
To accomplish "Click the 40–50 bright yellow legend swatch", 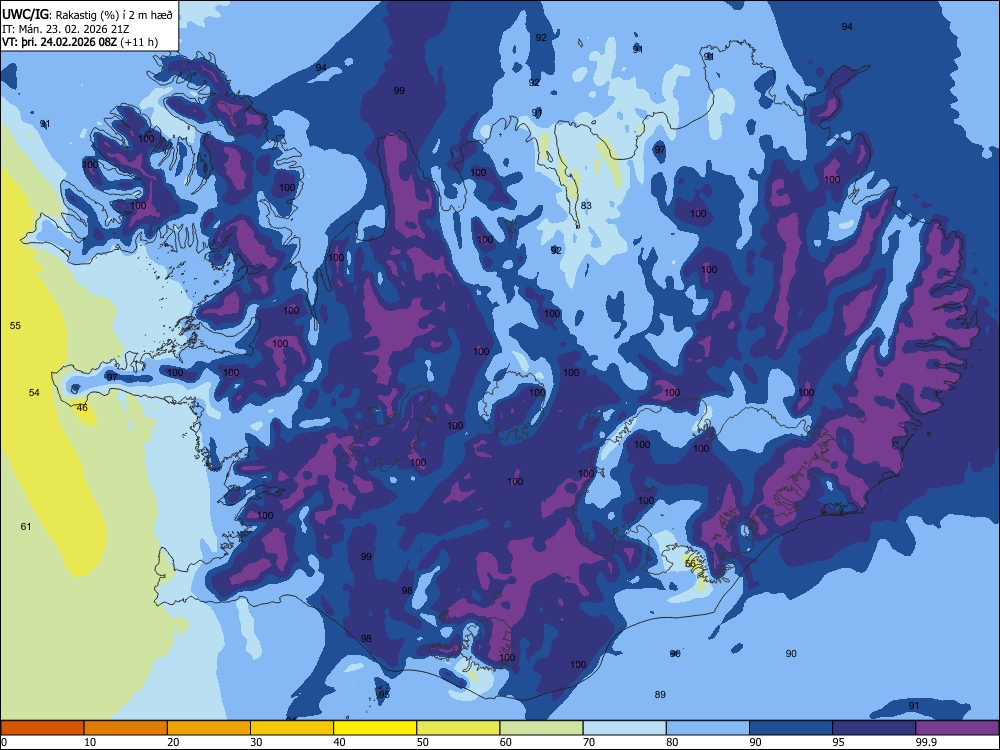I will click(375, 728).
